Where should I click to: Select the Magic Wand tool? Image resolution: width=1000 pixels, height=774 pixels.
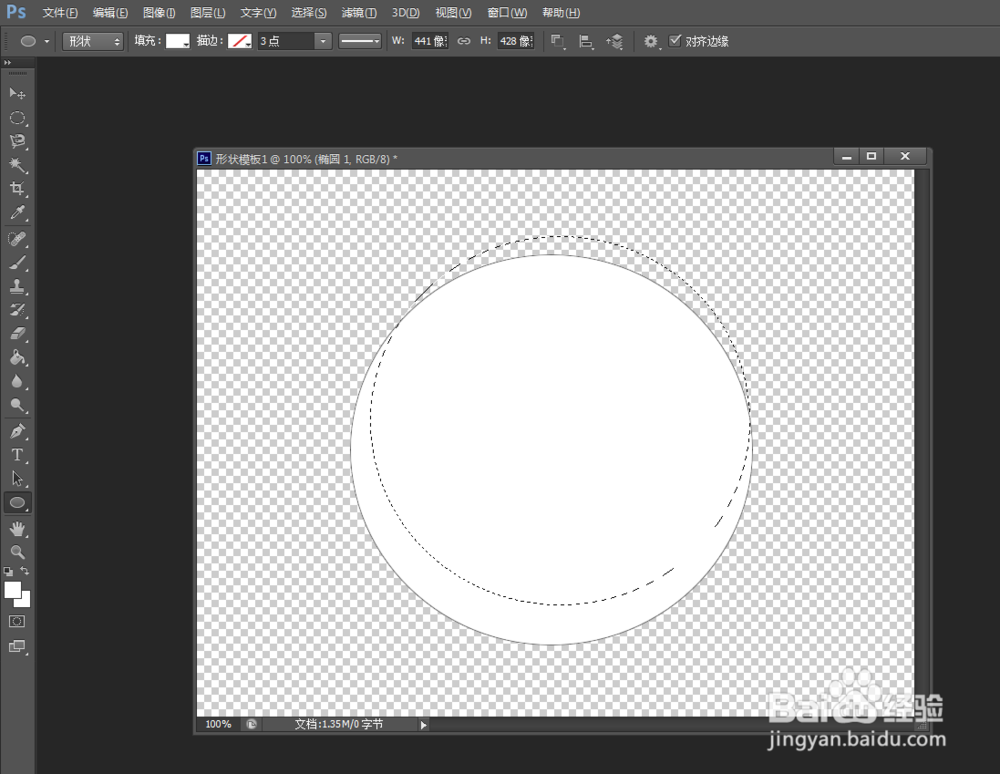point(17,166)
